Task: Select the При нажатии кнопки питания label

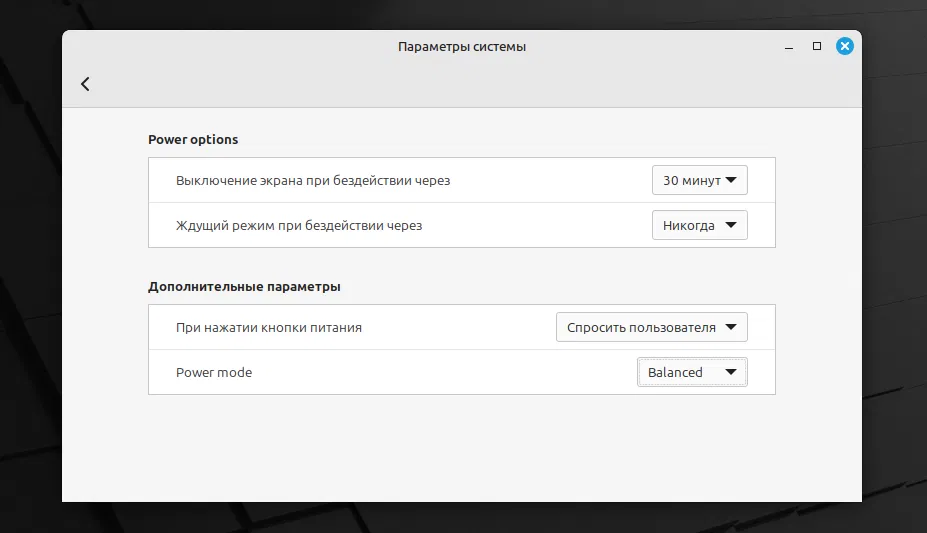Action: point(269,327)
